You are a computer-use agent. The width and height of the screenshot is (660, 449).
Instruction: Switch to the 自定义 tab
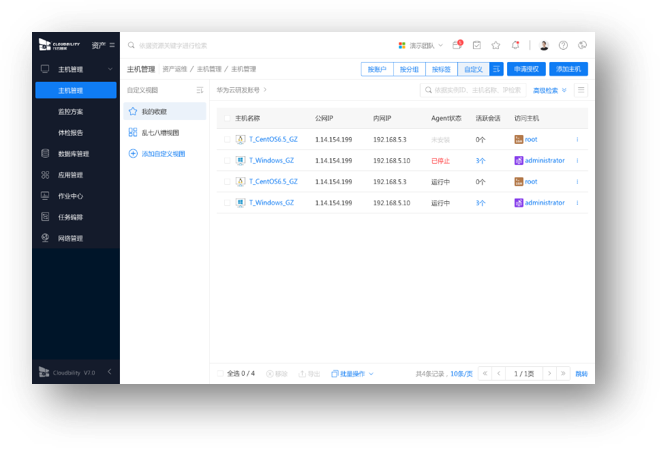point(474,69)
